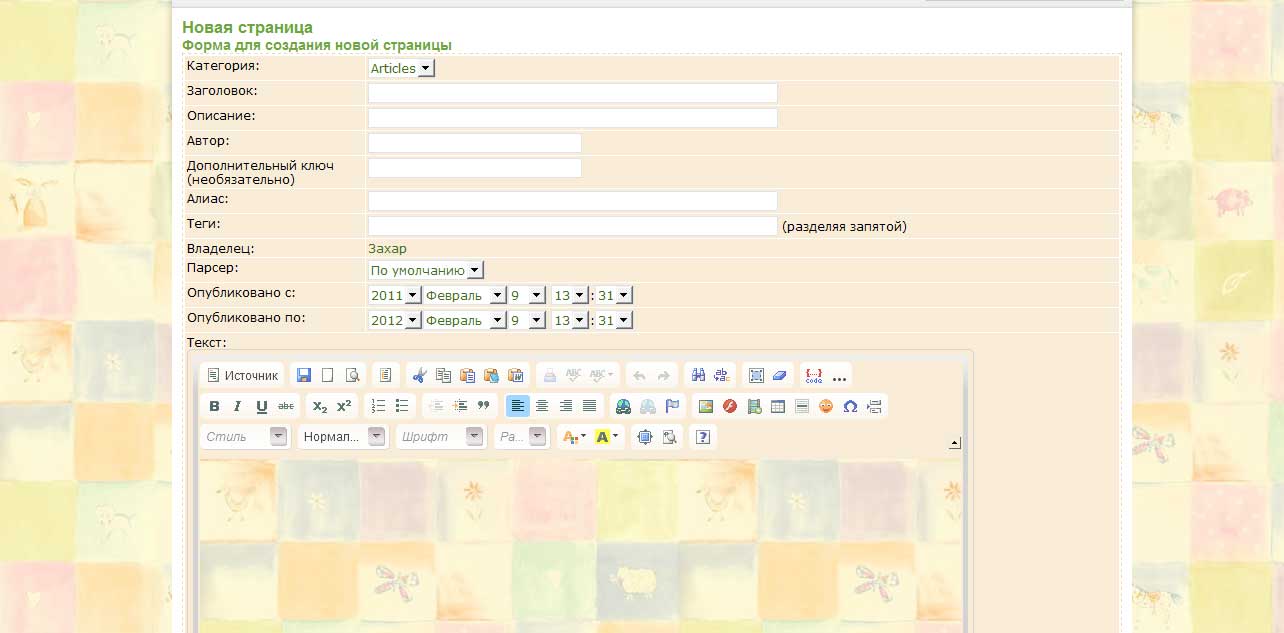Insert a smiley emoticon
The width and height of the screenshot is (1284, 633).
pos(826,406)
